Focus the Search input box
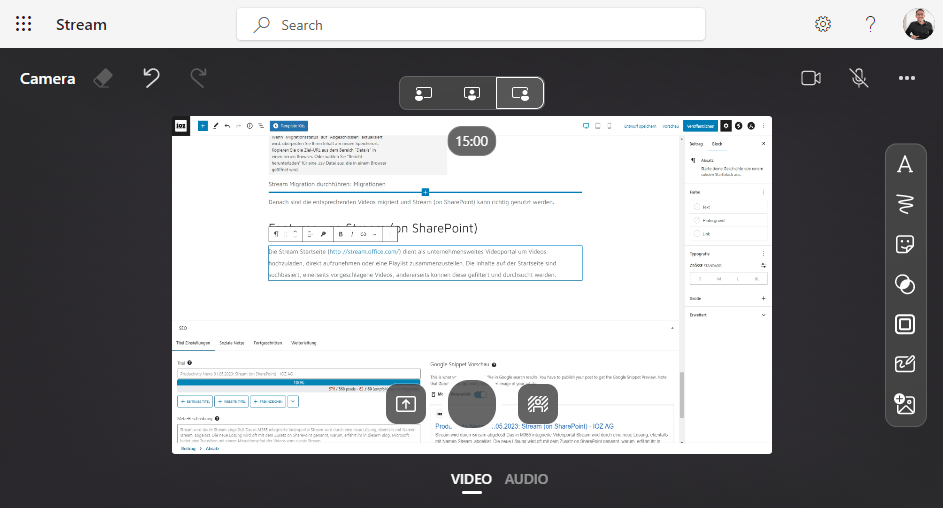Screen dimensions: 943x508 [x=471, y=25]
